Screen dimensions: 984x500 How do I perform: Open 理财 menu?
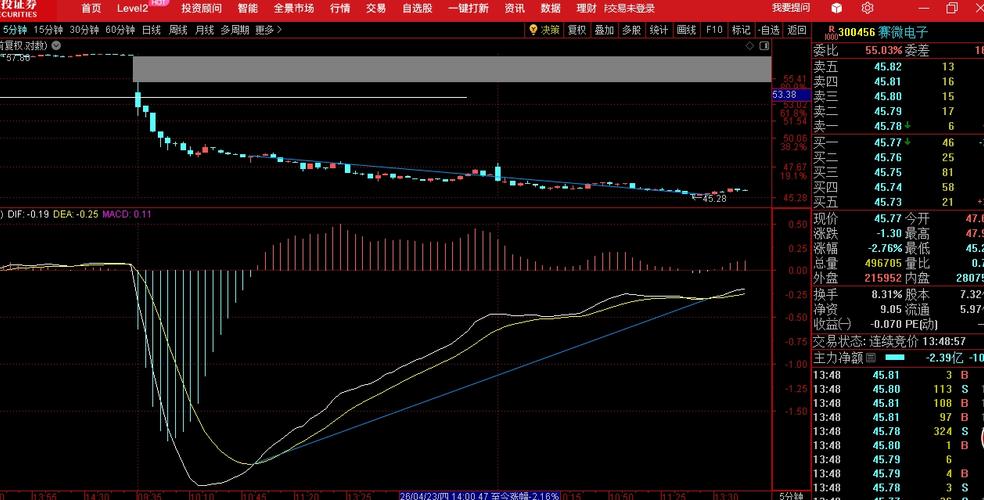point(586,8)
